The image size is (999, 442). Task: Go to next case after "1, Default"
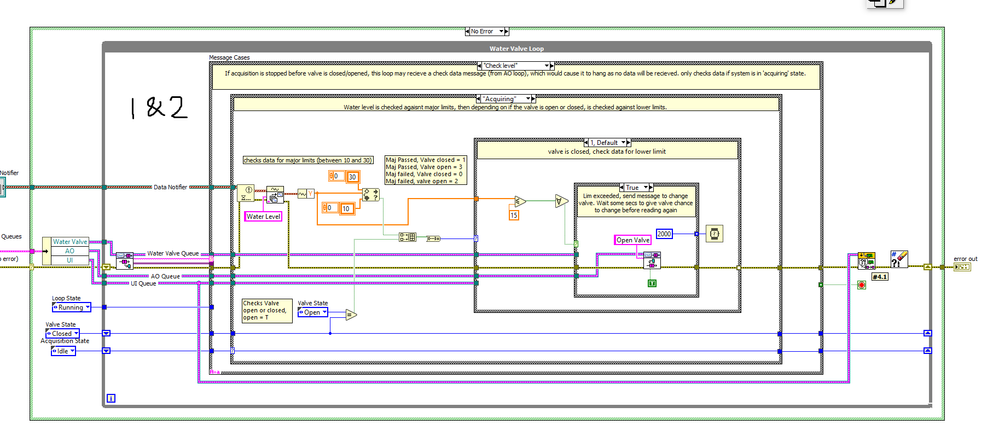click(628, 142)
